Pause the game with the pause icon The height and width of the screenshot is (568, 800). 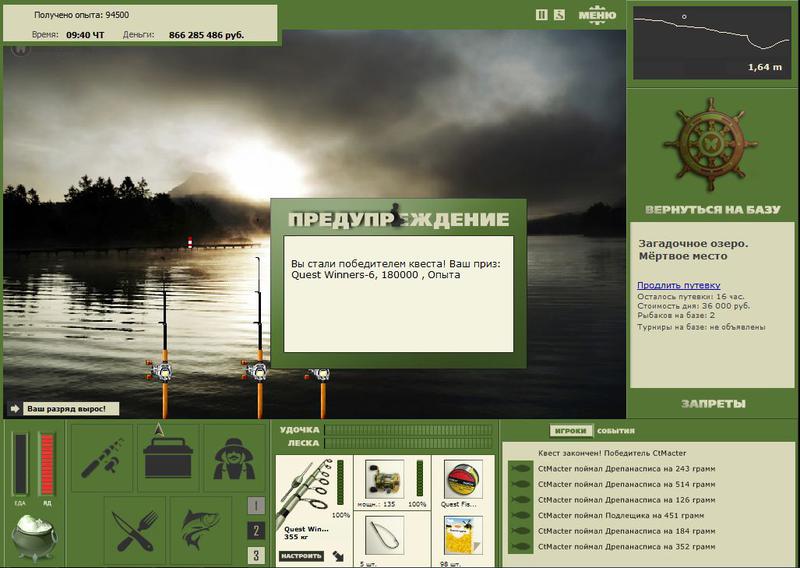(541, 15)
